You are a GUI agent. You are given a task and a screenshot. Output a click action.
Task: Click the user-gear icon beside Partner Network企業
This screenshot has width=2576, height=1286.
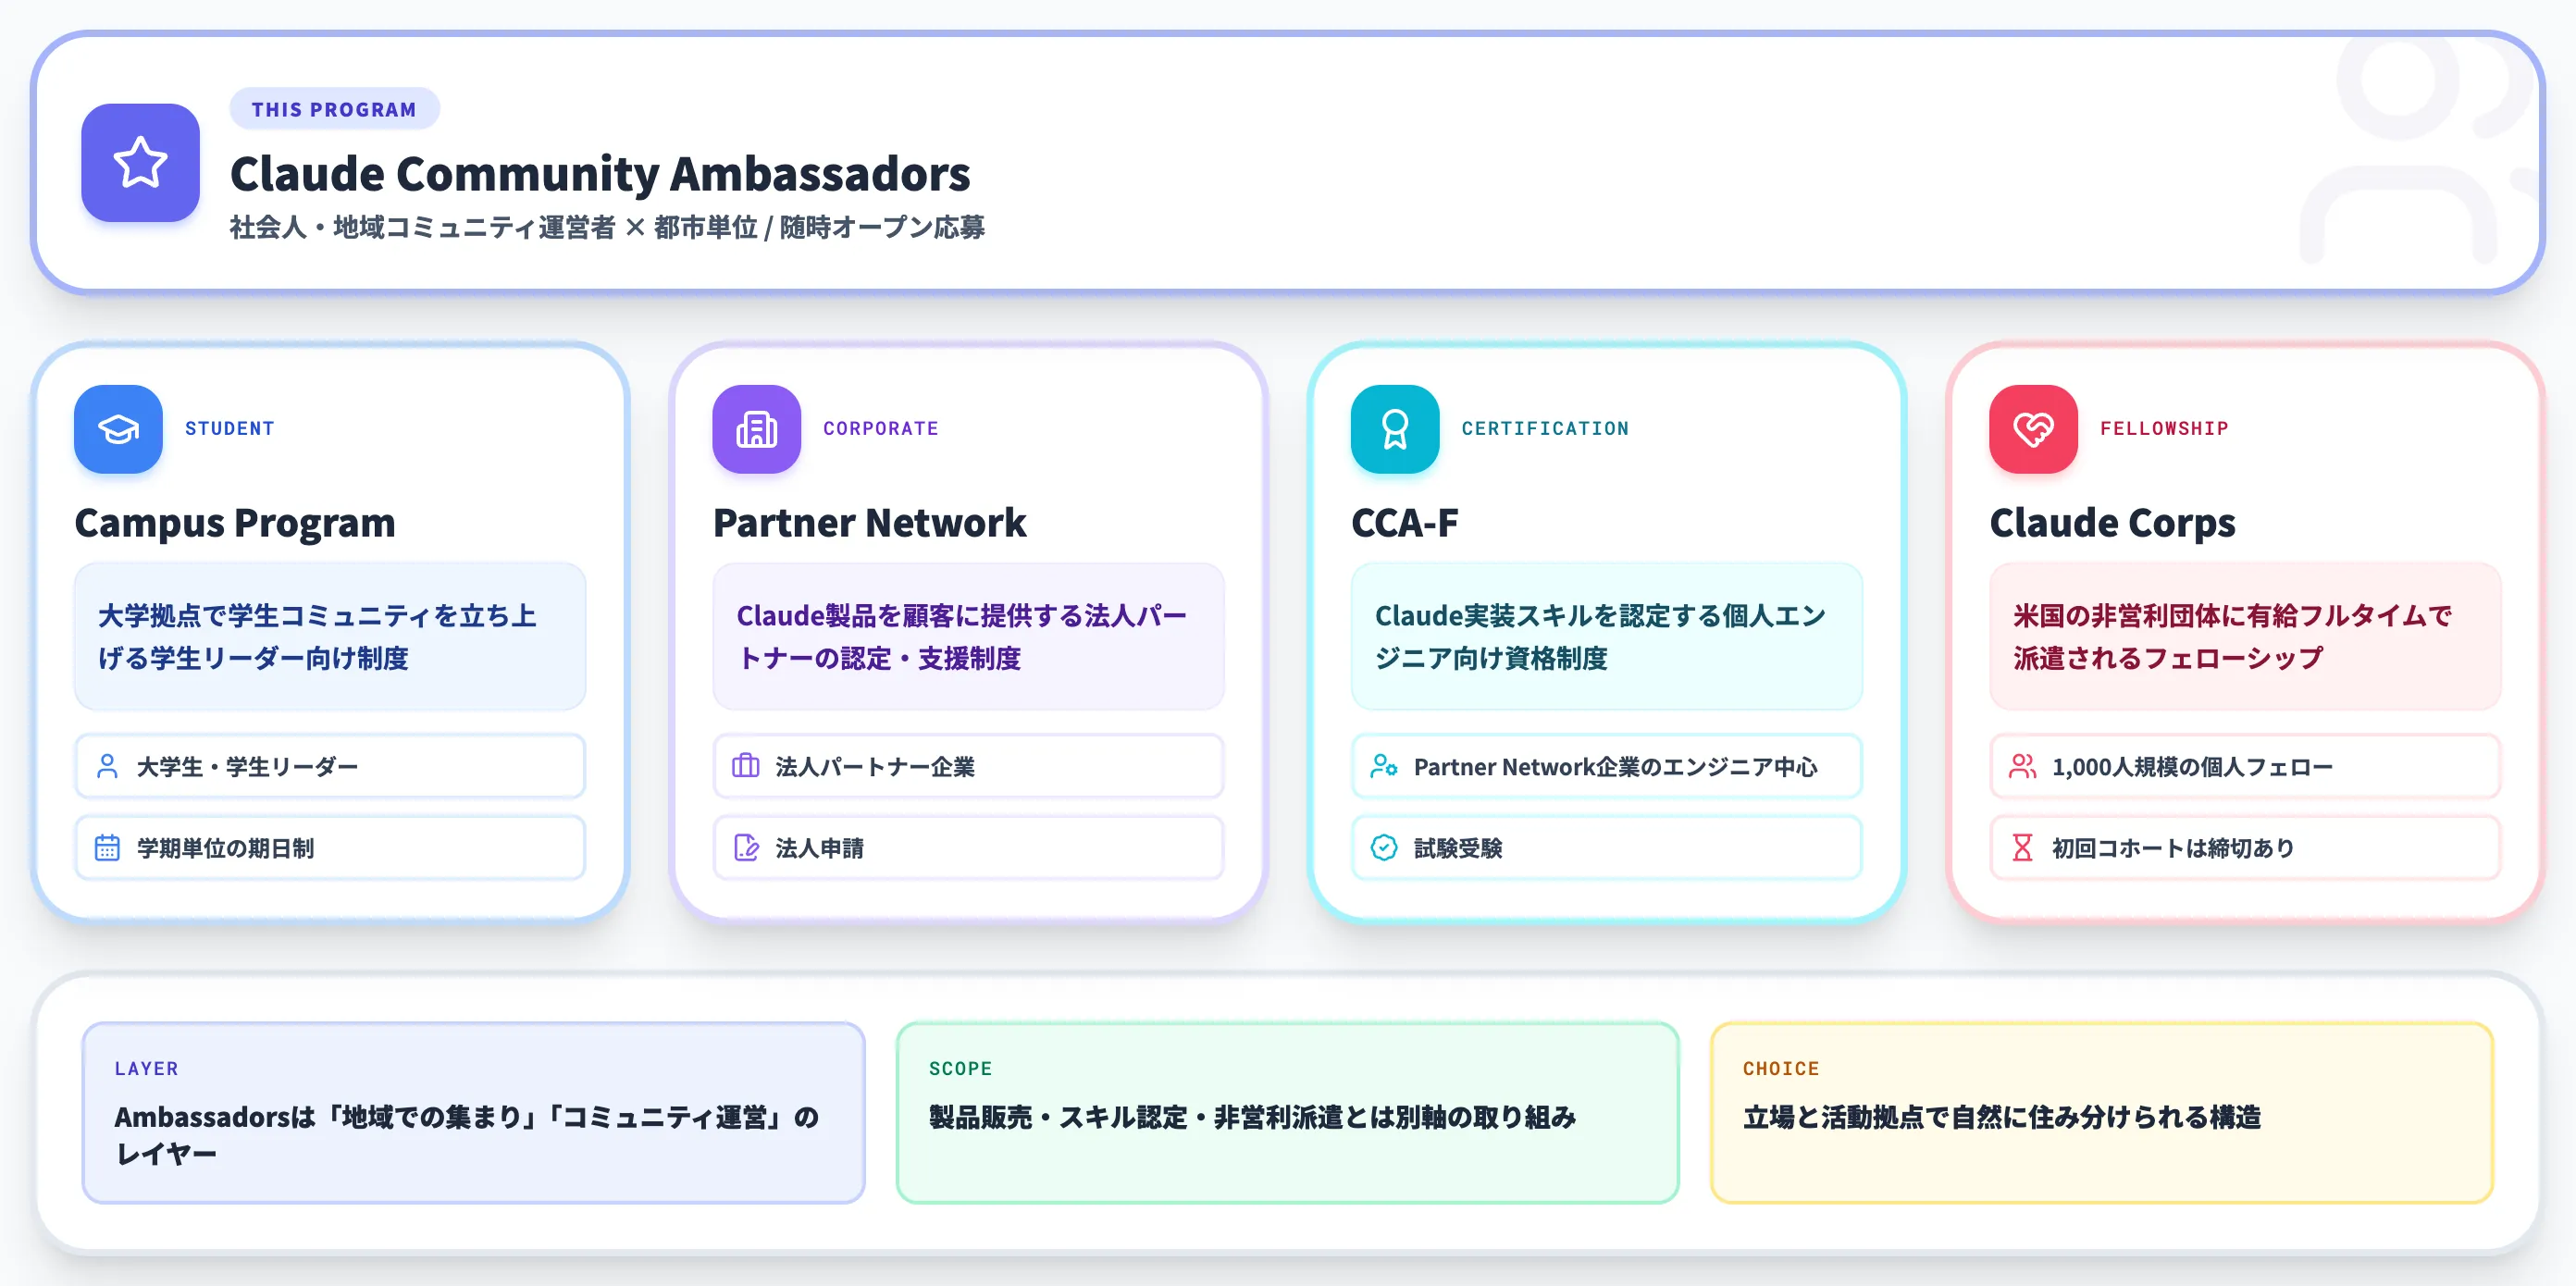coord(1384,767)
